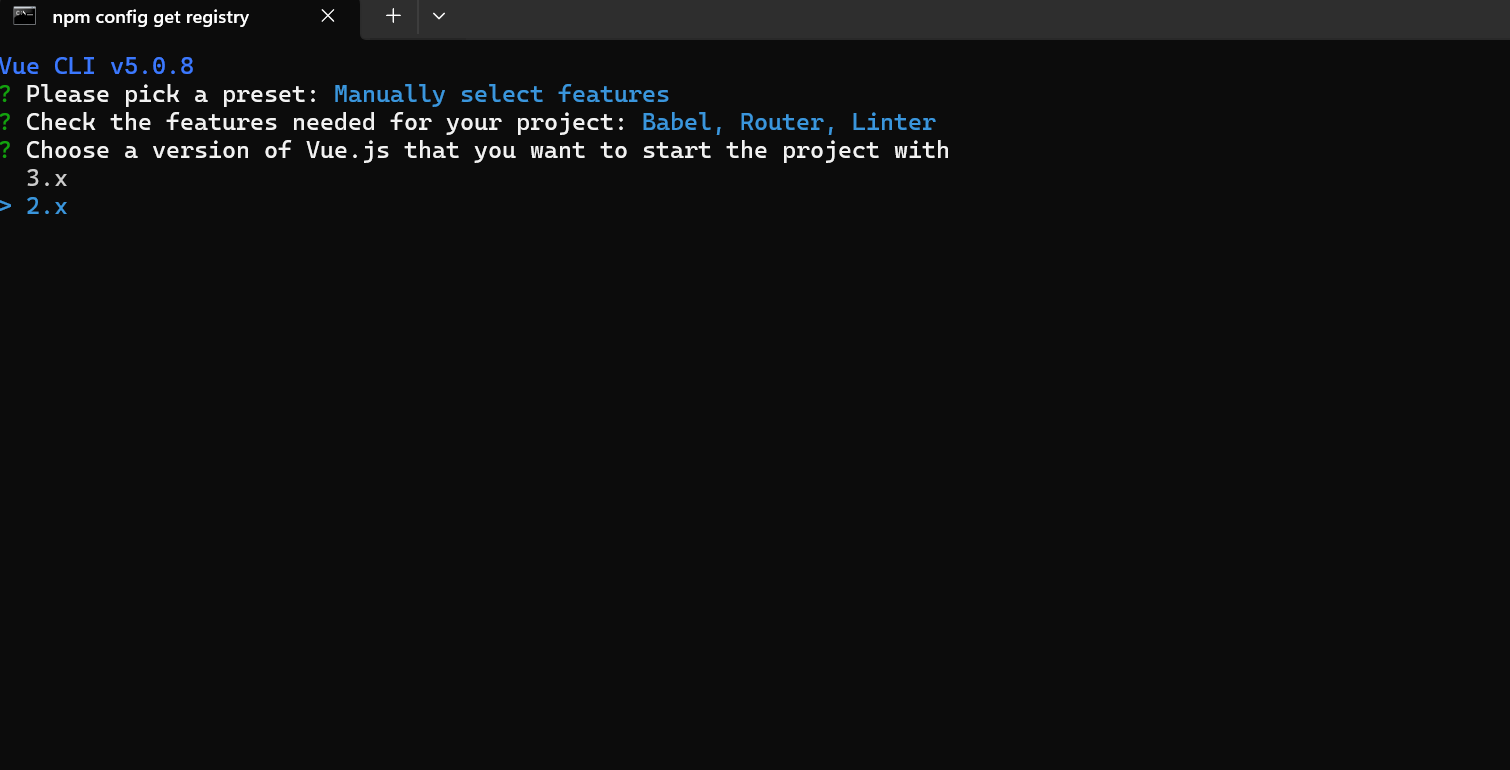
Task: Click the "Choose a version of Vue.js" prompt
Action: (487, 151)
